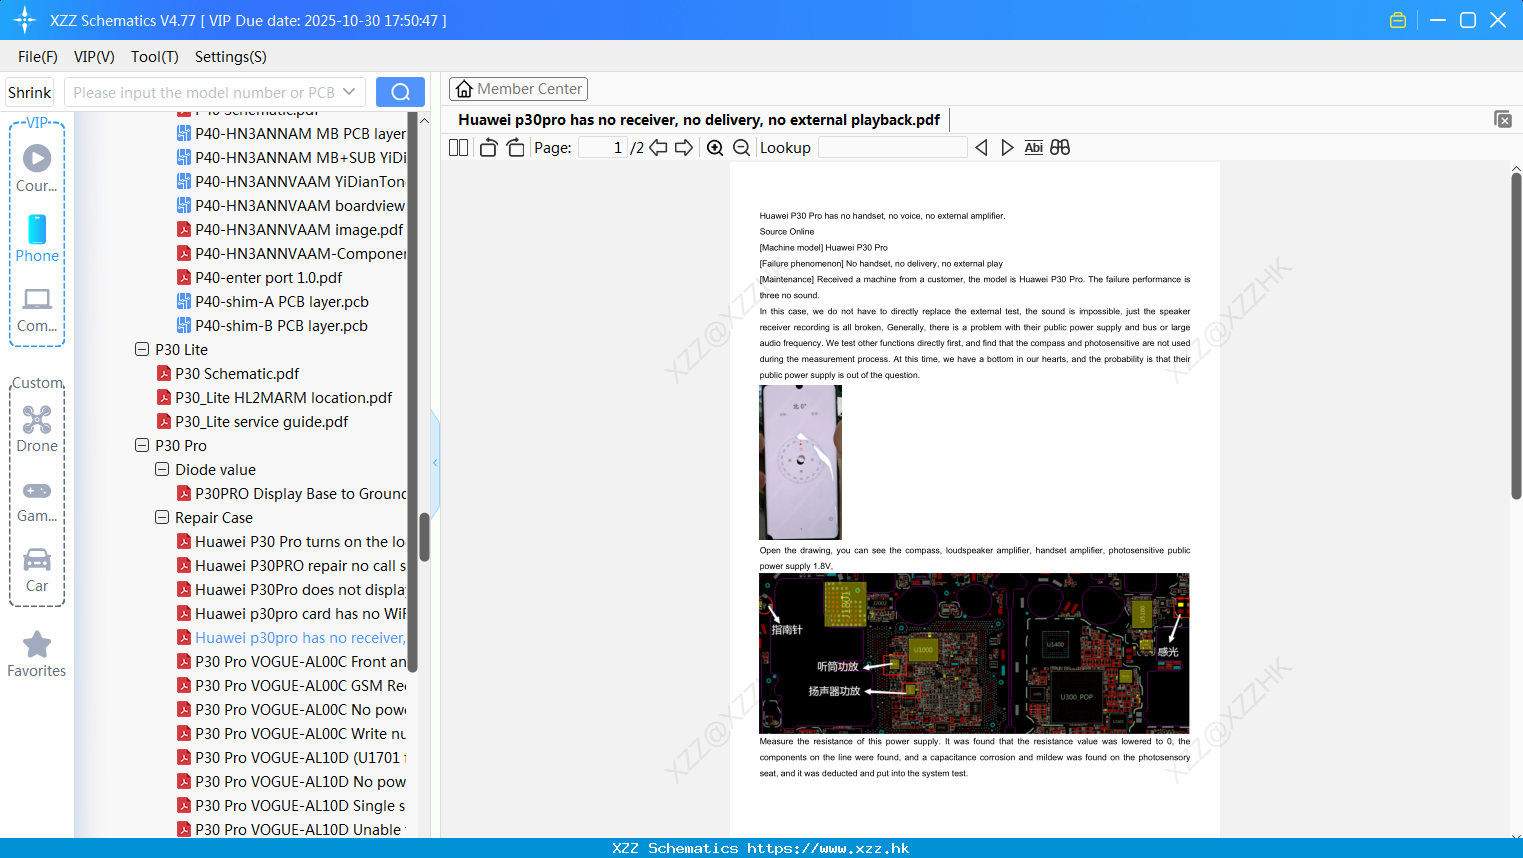Image resolution: width=1523 pixels, height=858 pixels.
Task: Open Huawei P30Pro does not display case
Action: (x=292, y=589)
